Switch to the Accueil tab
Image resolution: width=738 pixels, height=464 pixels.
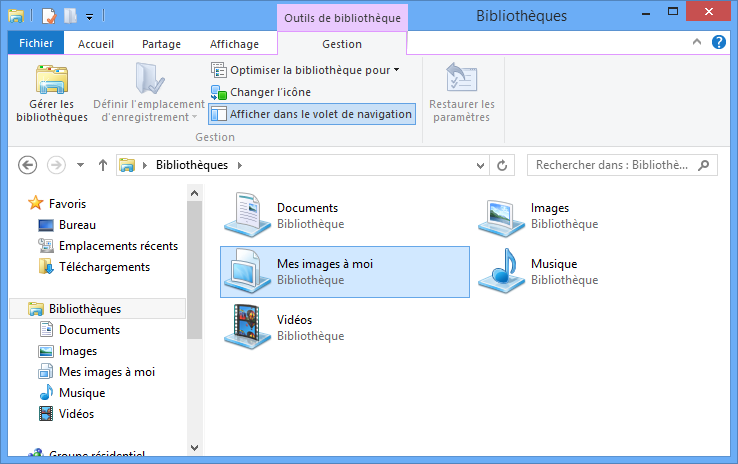point(96,44)
